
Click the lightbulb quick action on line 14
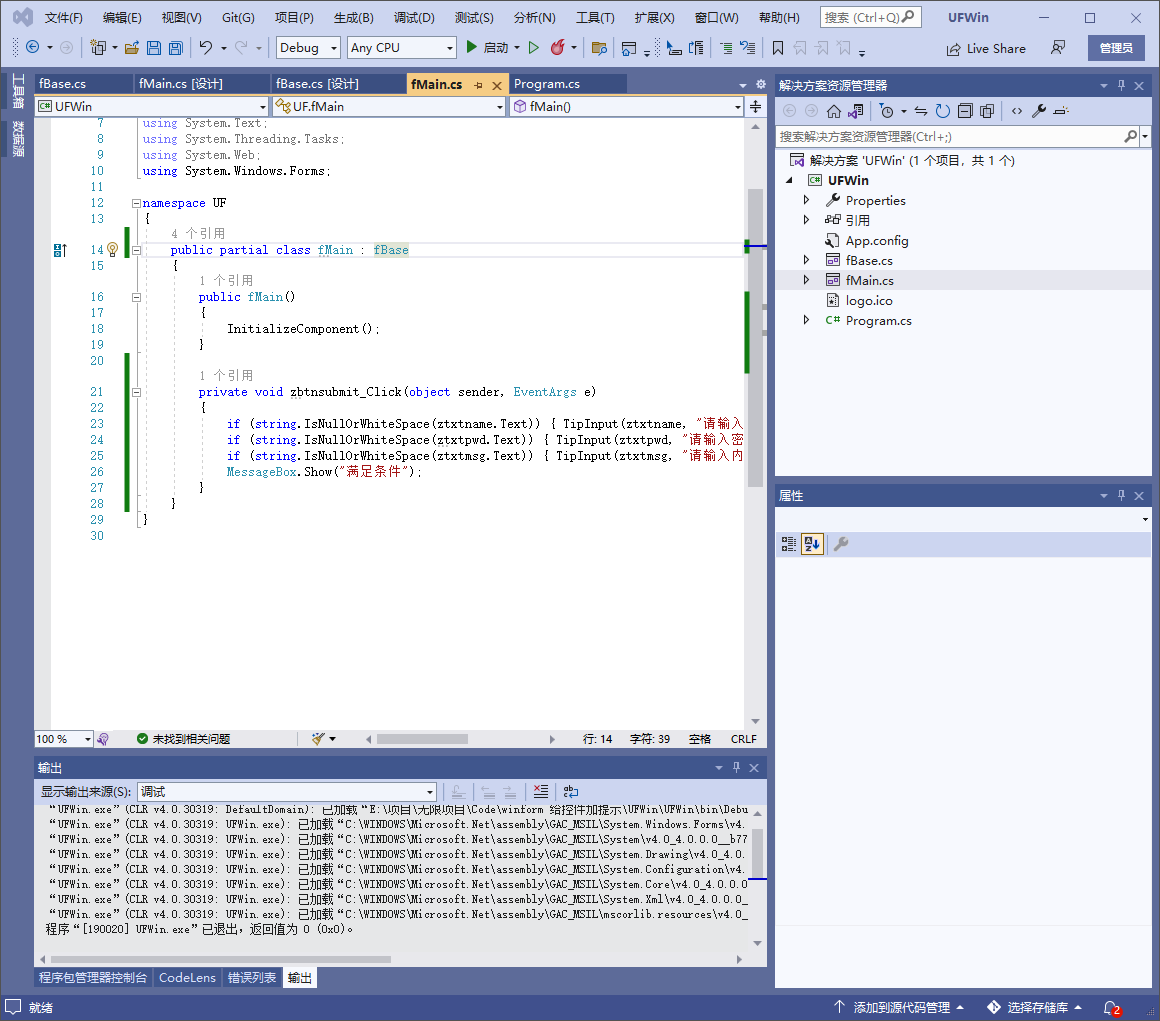pyautogui.click(x=112, y=250)
